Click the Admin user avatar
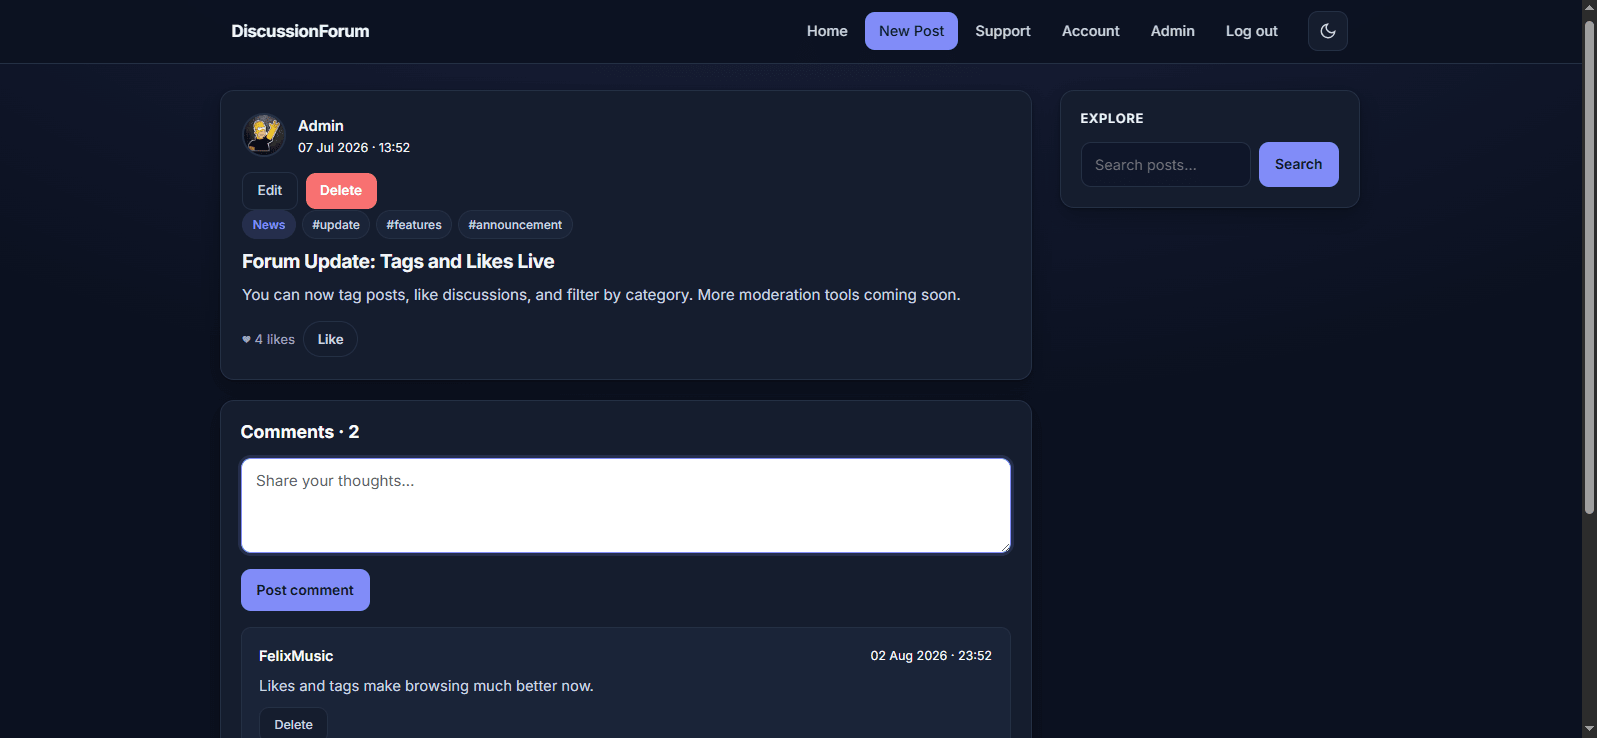Screen dimensions: 1597x738 point(264,134)
